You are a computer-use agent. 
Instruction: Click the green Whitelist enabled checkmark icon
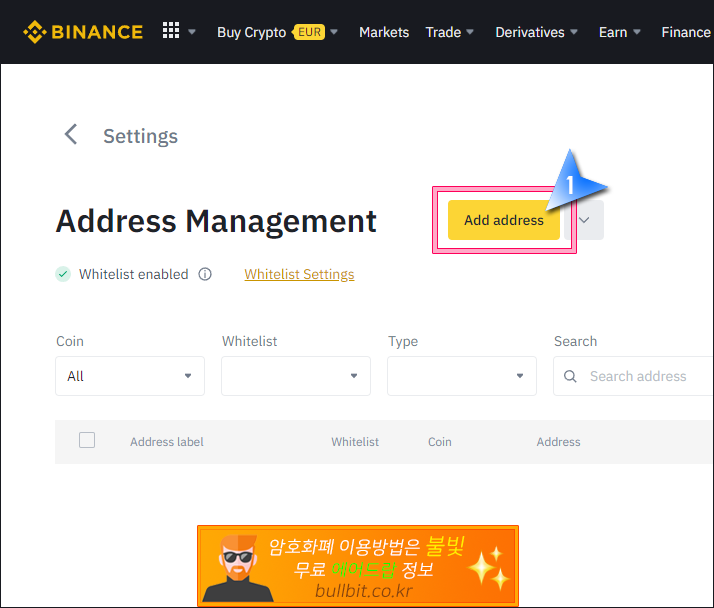pyautogui.click(x=63, y=274)
